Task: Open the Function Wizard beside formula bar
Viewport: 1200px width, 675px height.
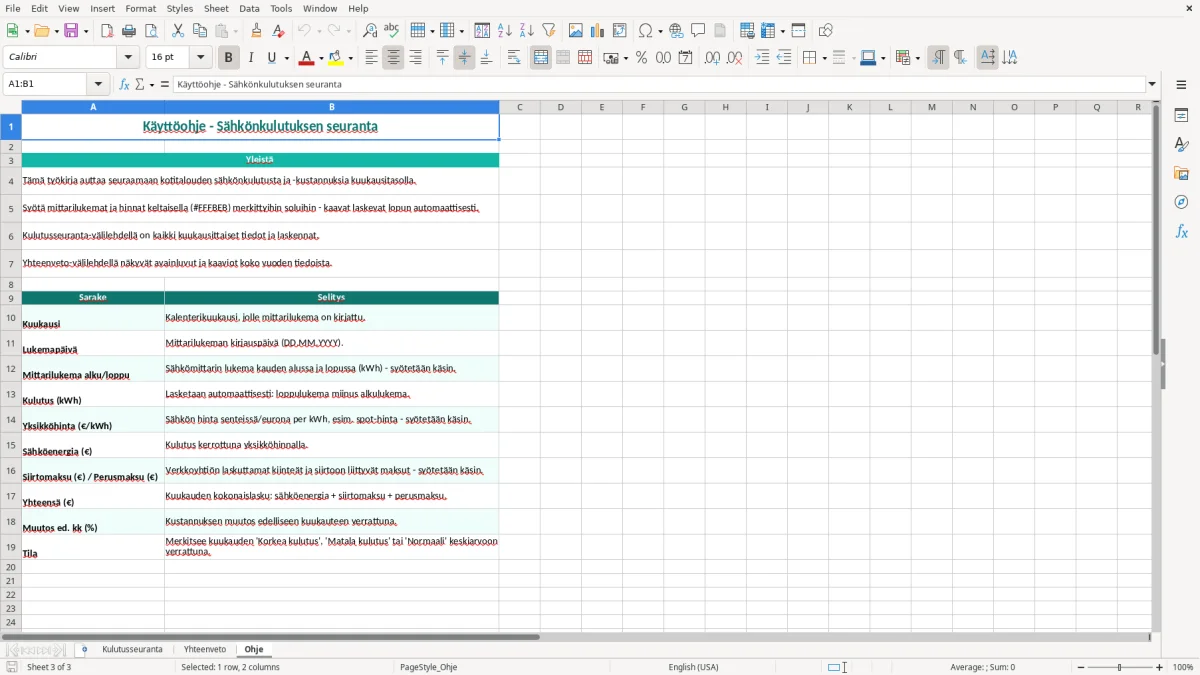Action: tap(124, 84)
